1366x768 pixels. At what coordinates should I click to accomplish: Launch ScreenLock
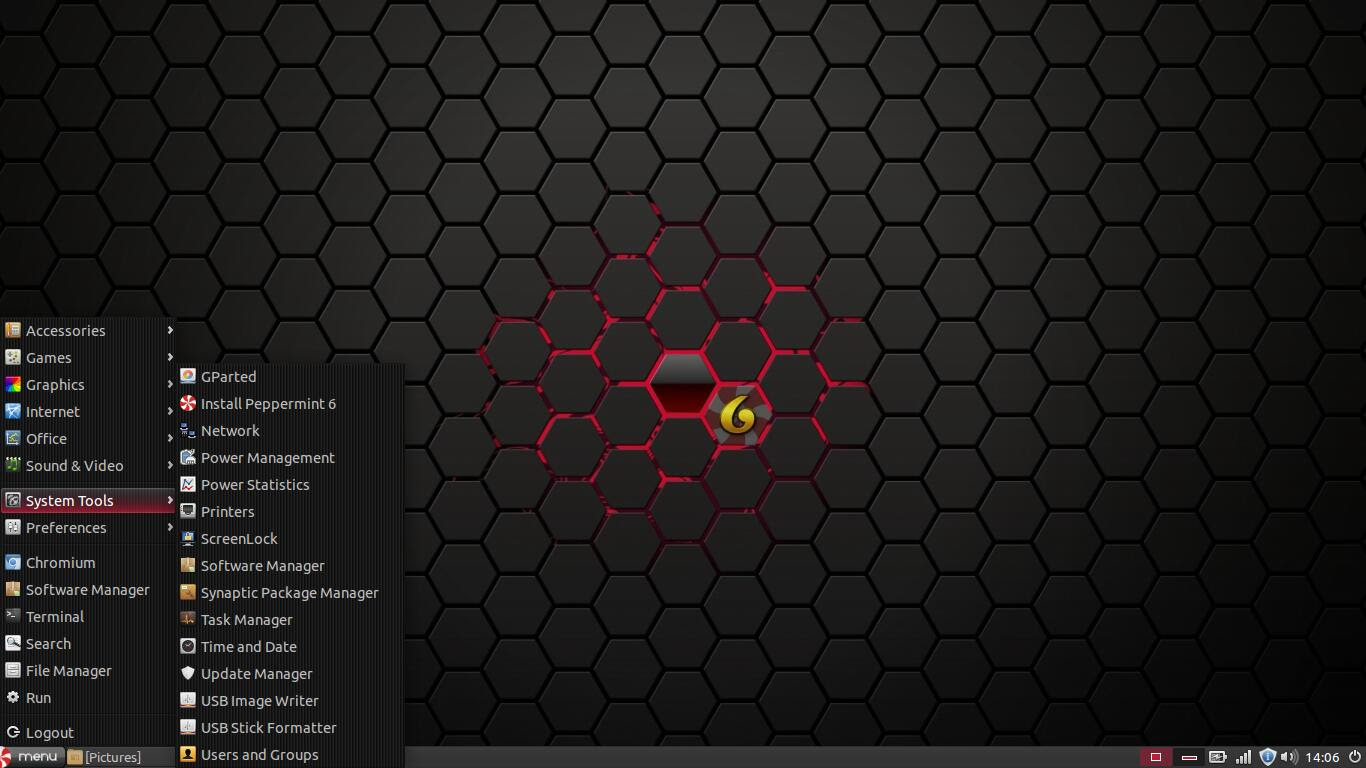[290, 539]
